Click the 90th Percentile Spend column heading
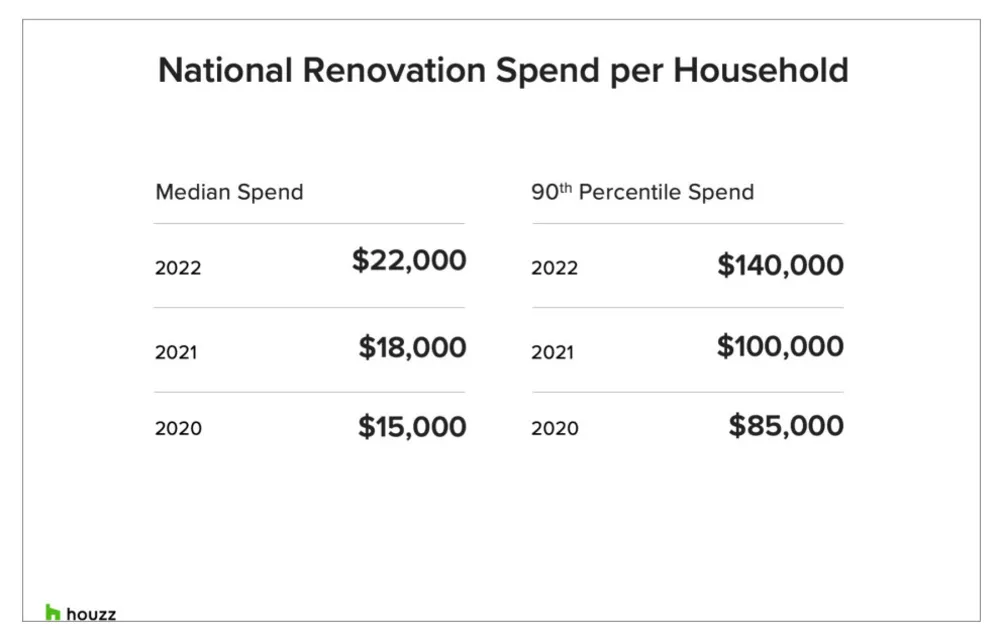 click(642, 192)
